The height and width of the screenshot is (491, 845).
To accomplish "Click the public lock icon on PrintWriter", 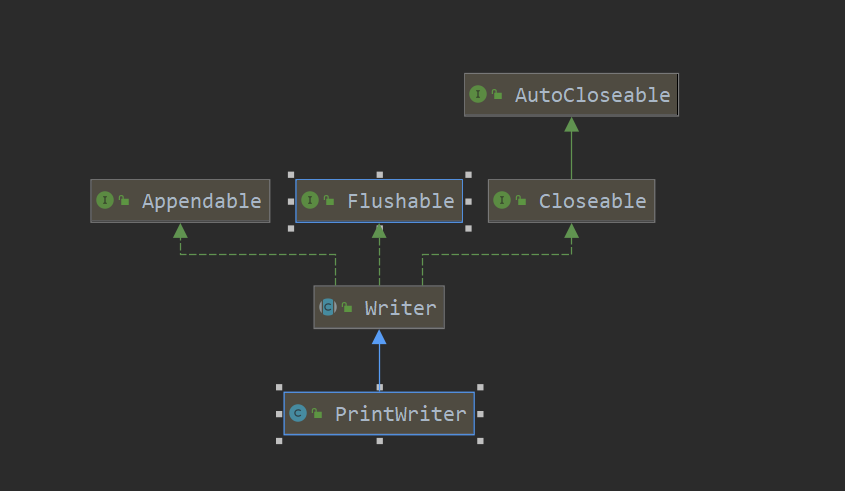I will click(317, 414).
